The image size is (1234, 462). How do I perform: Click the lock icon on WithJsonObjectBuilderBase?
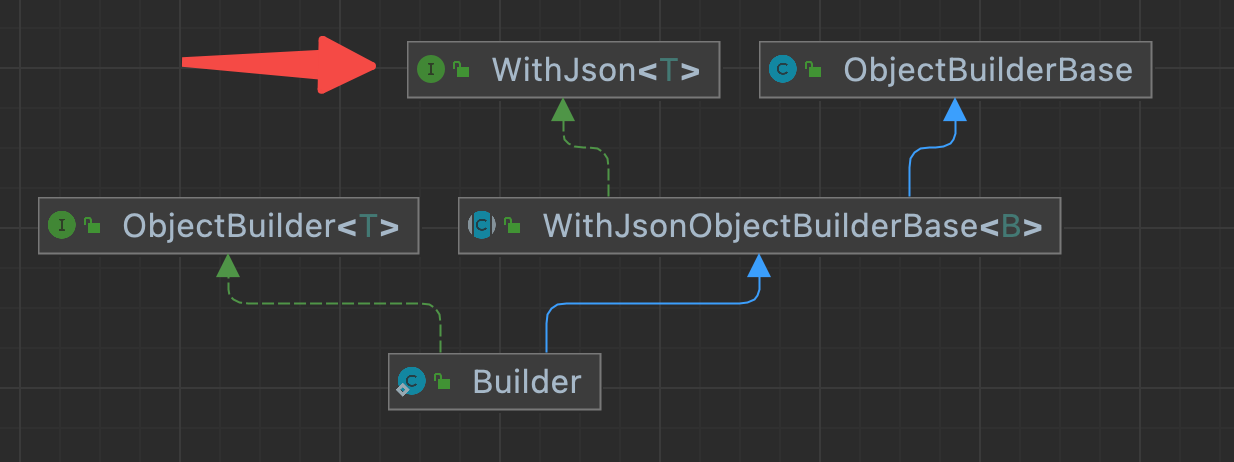(x=512, y=225)
